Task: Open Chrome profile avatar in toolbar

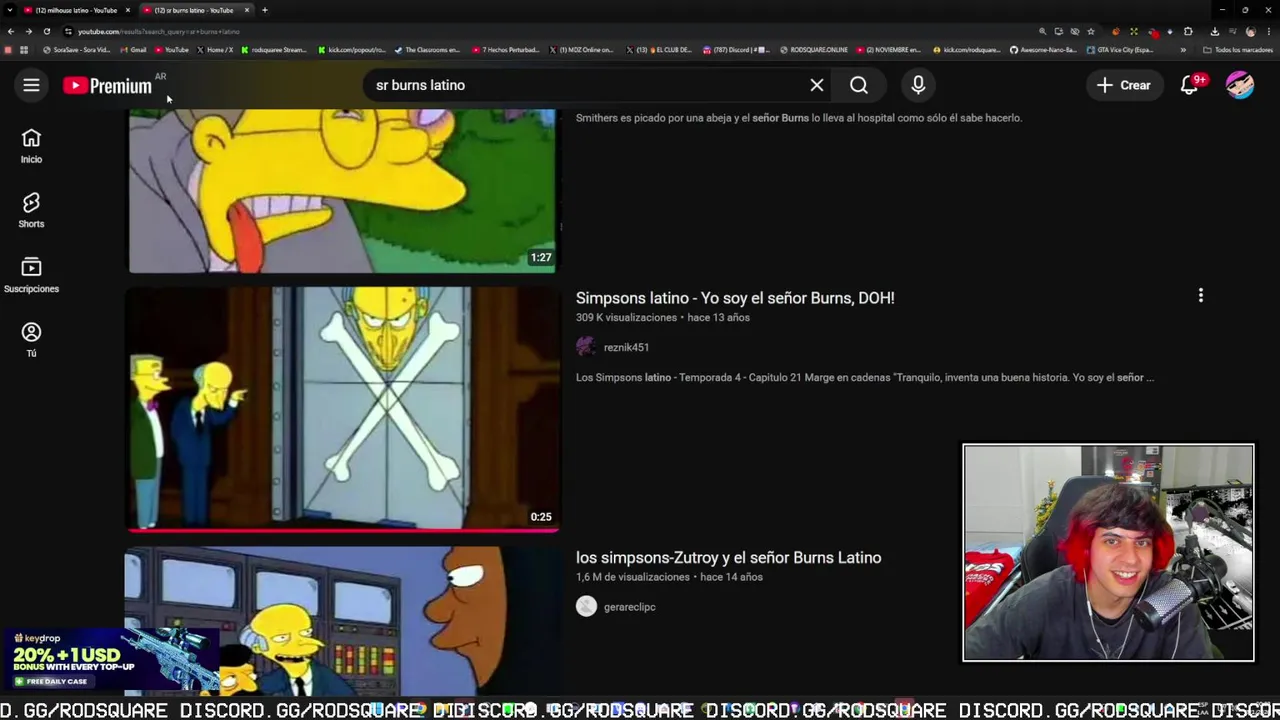Action: [1250, 31]
